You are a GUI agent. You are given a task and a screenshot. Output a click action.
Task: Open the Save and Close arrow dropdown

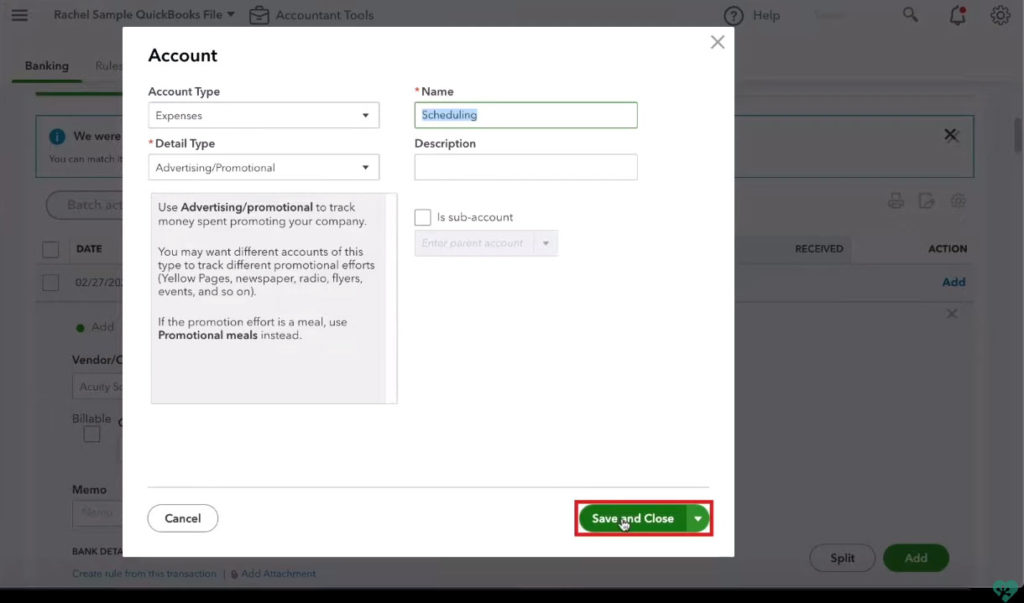click(x=698, y=518)
